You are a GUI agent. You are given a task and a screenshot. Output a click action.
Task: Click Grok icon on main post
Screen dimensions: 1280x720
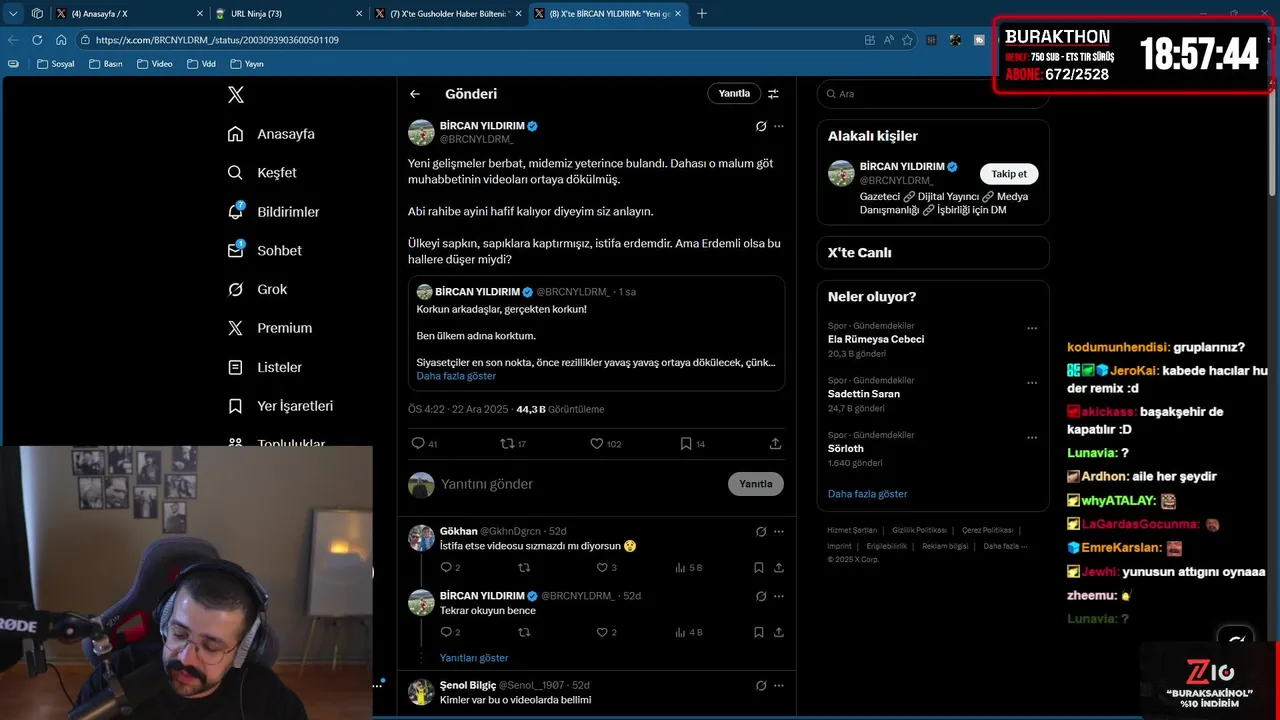pyautogui.click(x=760, y=127)
